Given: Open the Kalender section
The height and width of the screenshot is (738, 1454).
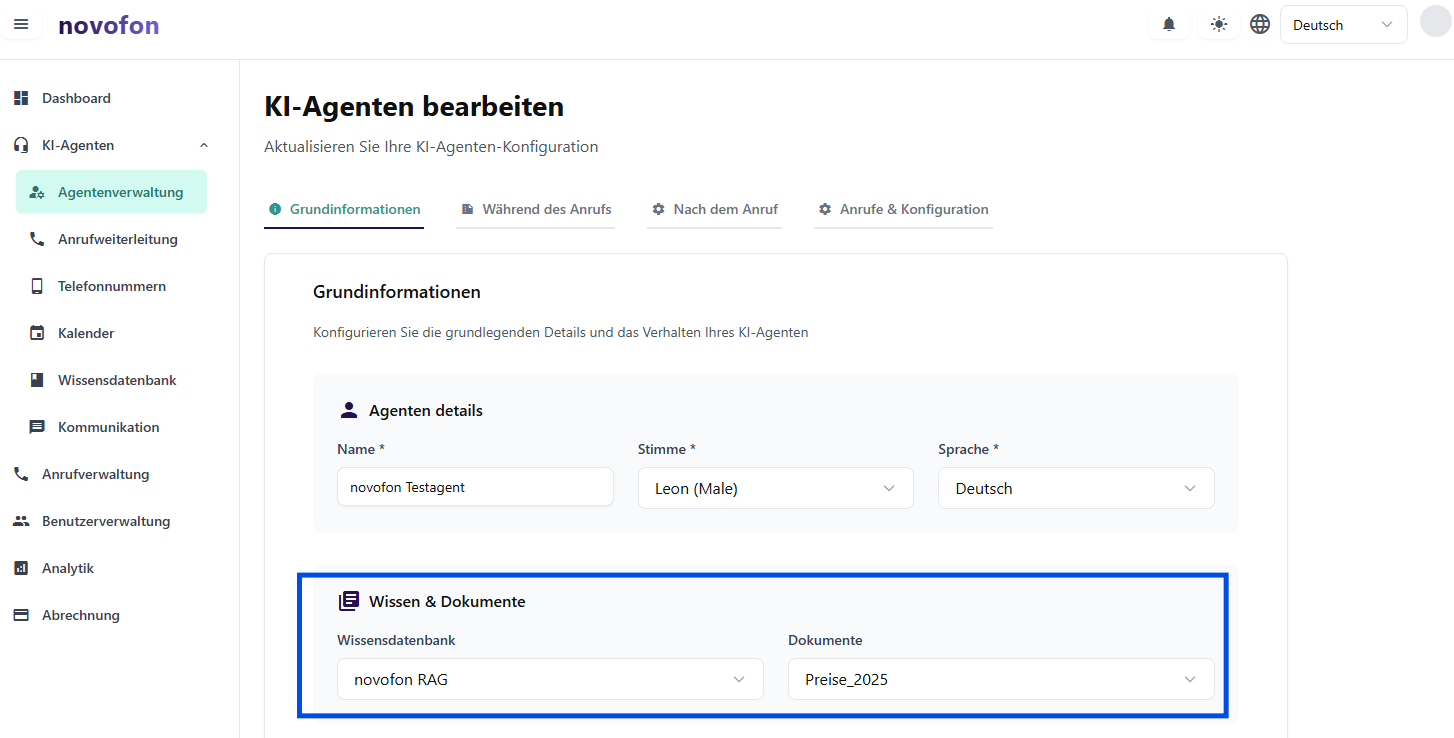Looking at the screenshot, I should point(86,333).
